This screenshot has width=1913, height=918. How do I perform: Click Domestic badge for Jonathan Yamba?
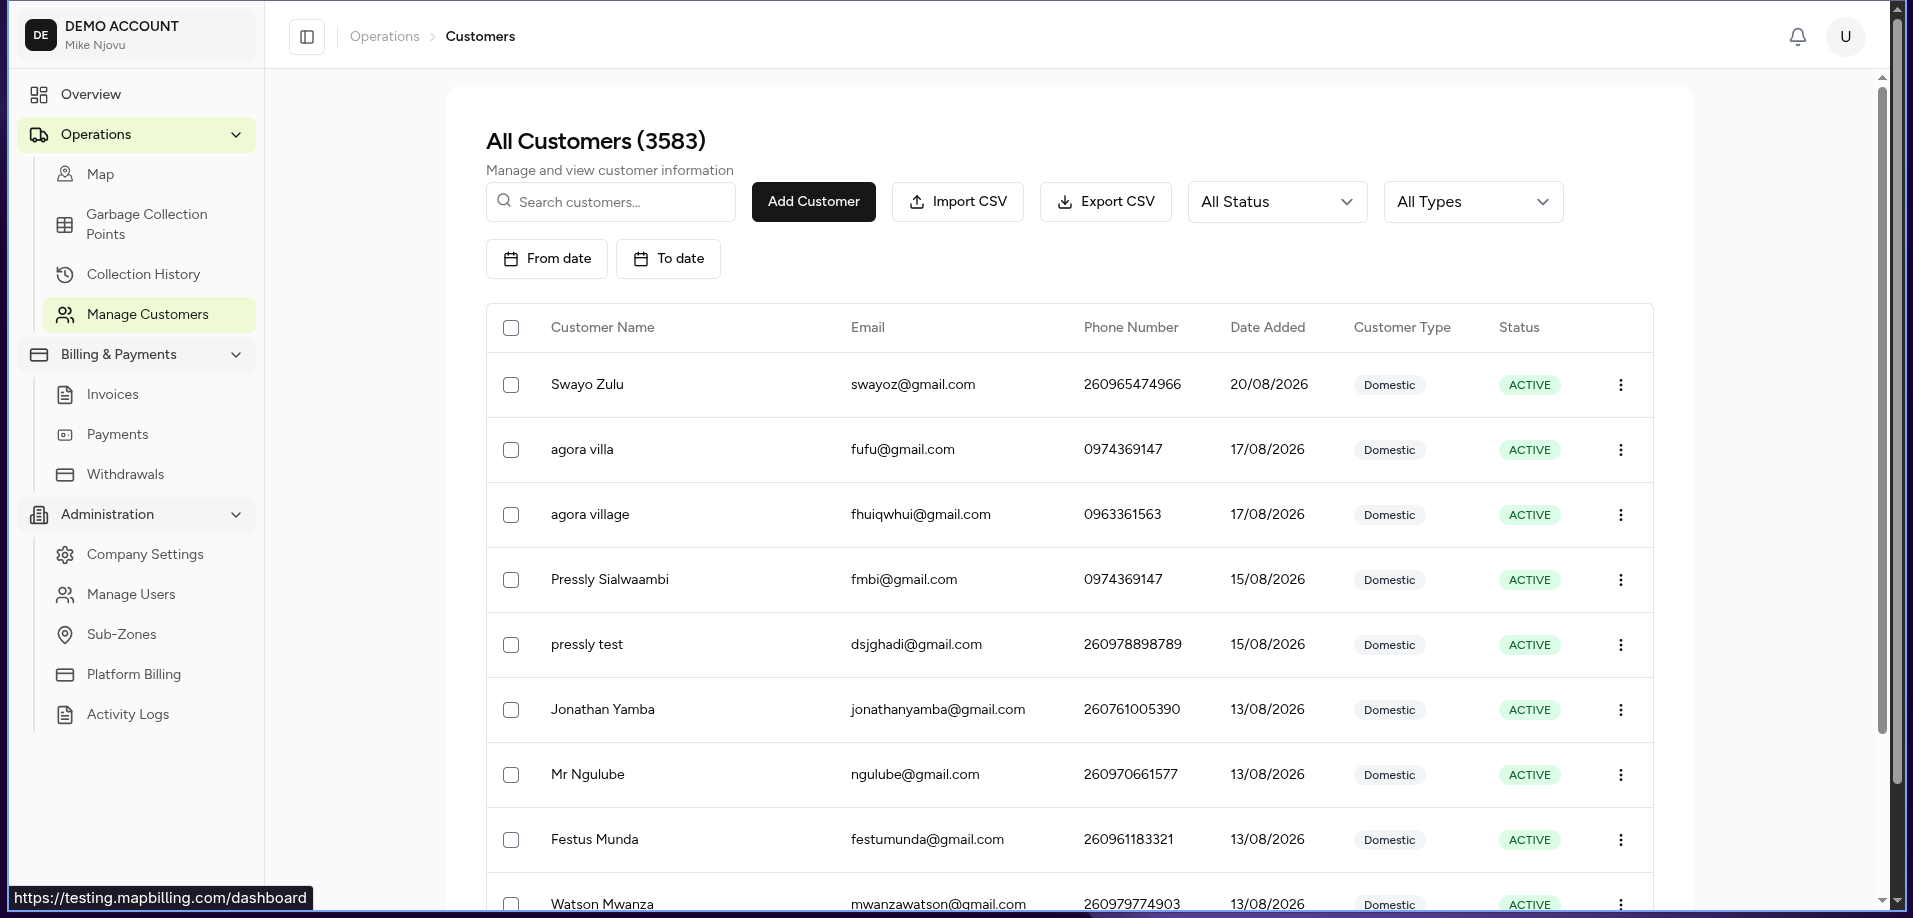1390,710
